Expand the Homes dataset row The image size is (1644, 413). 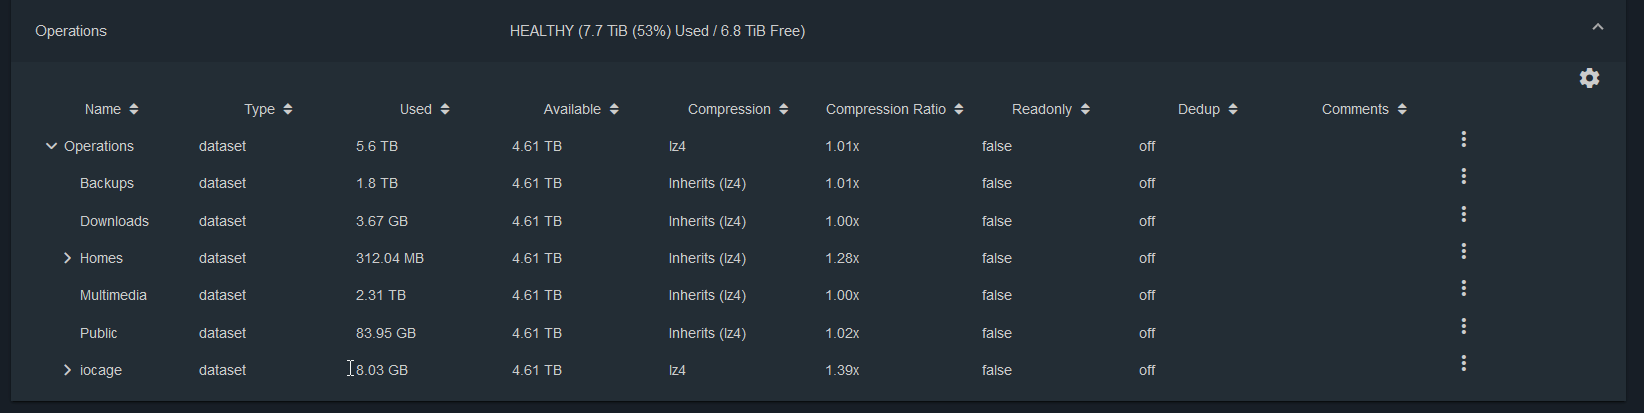[x=67, y=258]
